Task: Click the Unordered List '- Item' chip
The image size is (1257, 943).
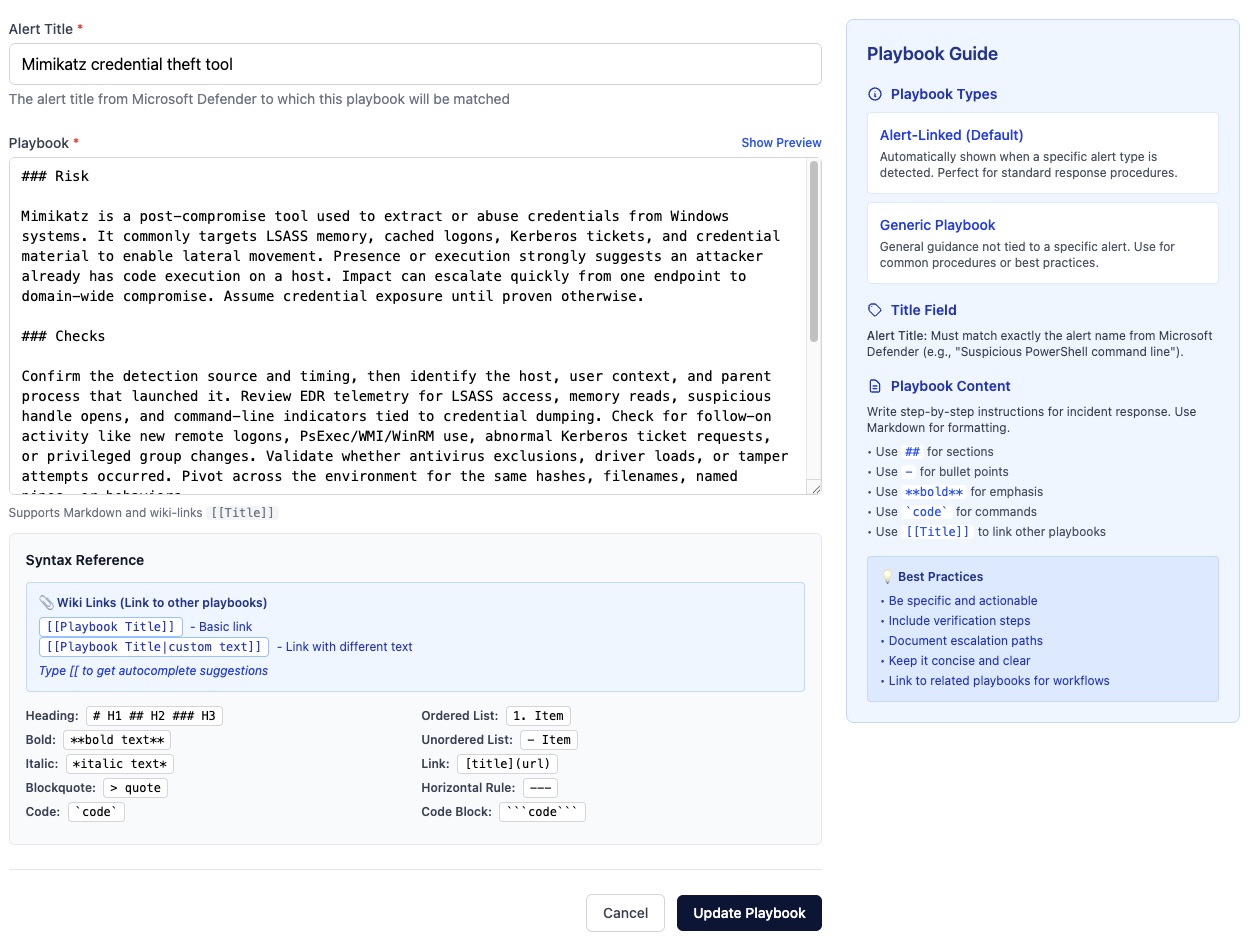Action: (x=548, y=739)
